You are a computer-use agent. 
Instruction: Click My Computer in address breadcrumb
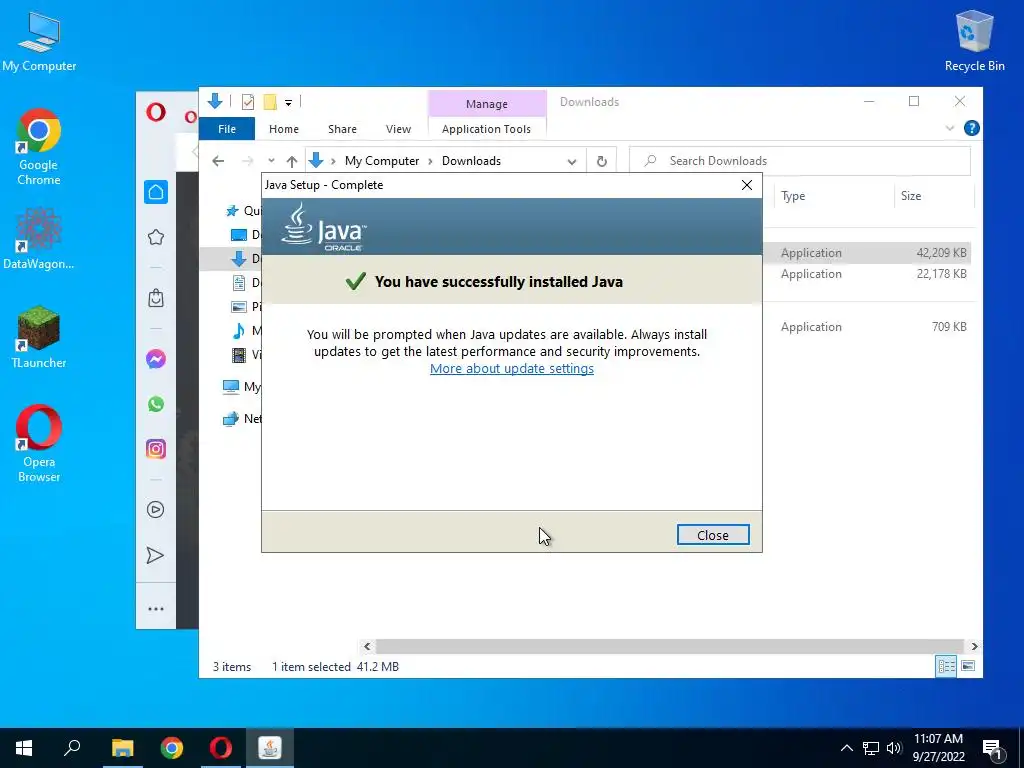(x=382, y=161)
